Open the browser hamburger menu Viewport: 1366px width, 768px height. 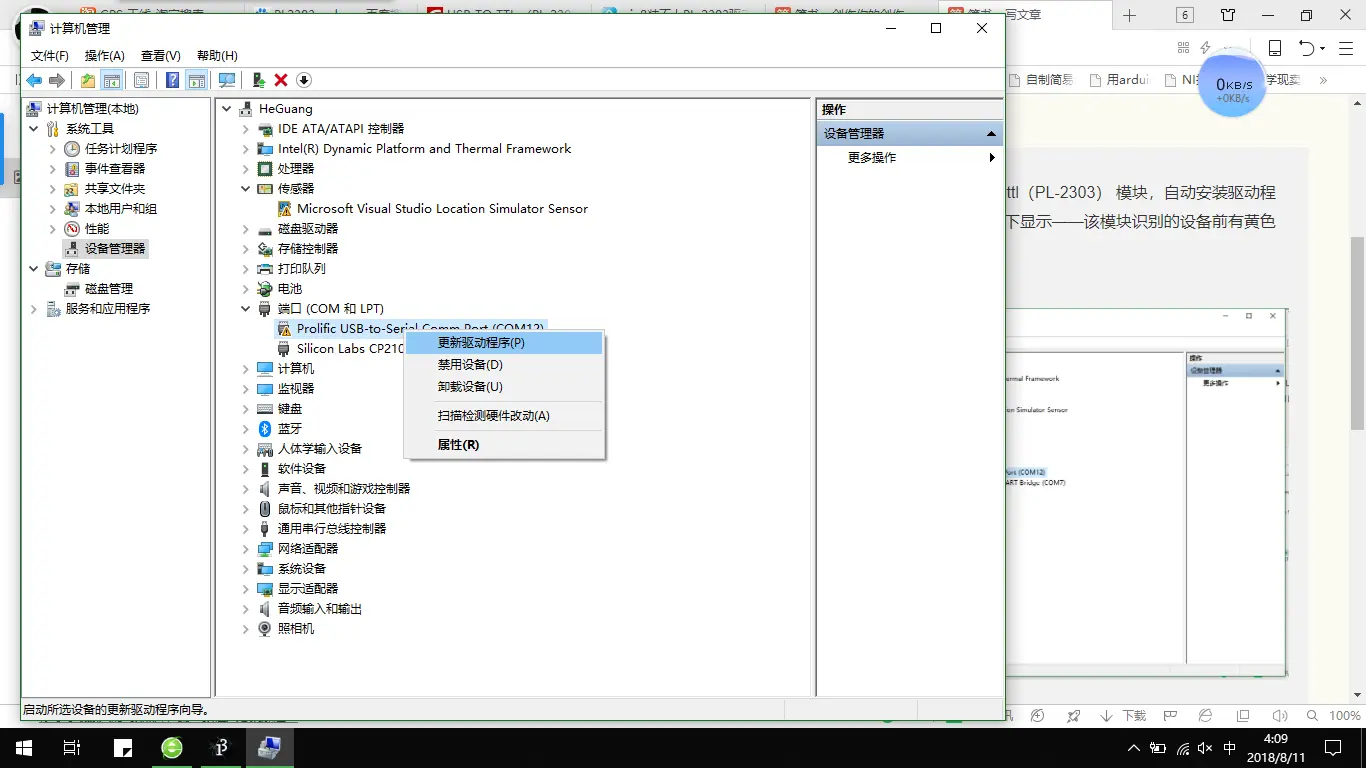1347,48
